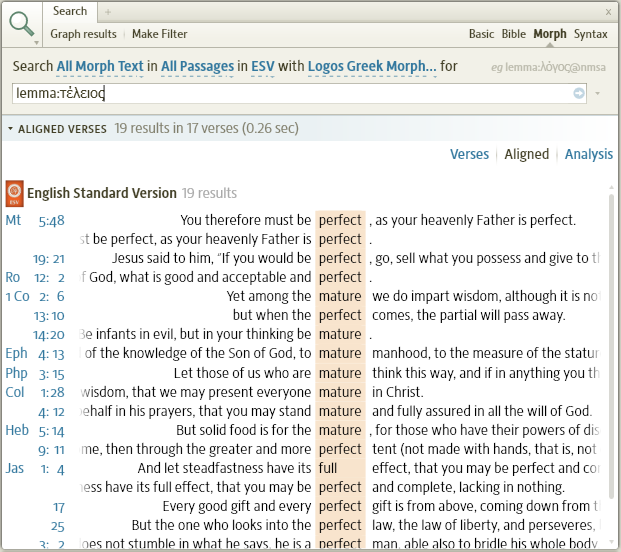This screenshot has width=621, height=552.
Task: Select the Morph search type
Action: click(550, 34)
